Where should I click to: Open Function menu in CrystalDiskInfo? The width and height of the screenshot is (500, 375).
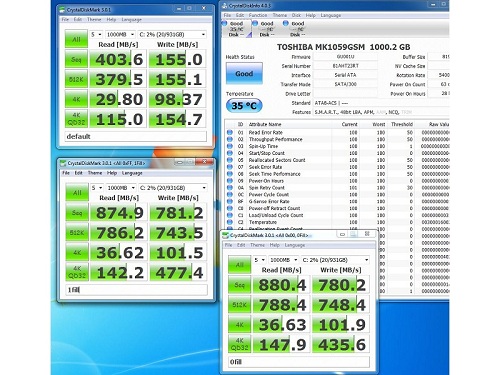click(x=258, y=15)
